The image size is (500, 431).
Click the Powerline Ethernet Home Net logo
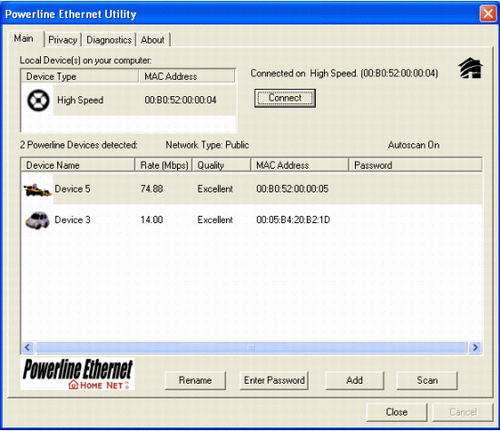pos(77,374)
